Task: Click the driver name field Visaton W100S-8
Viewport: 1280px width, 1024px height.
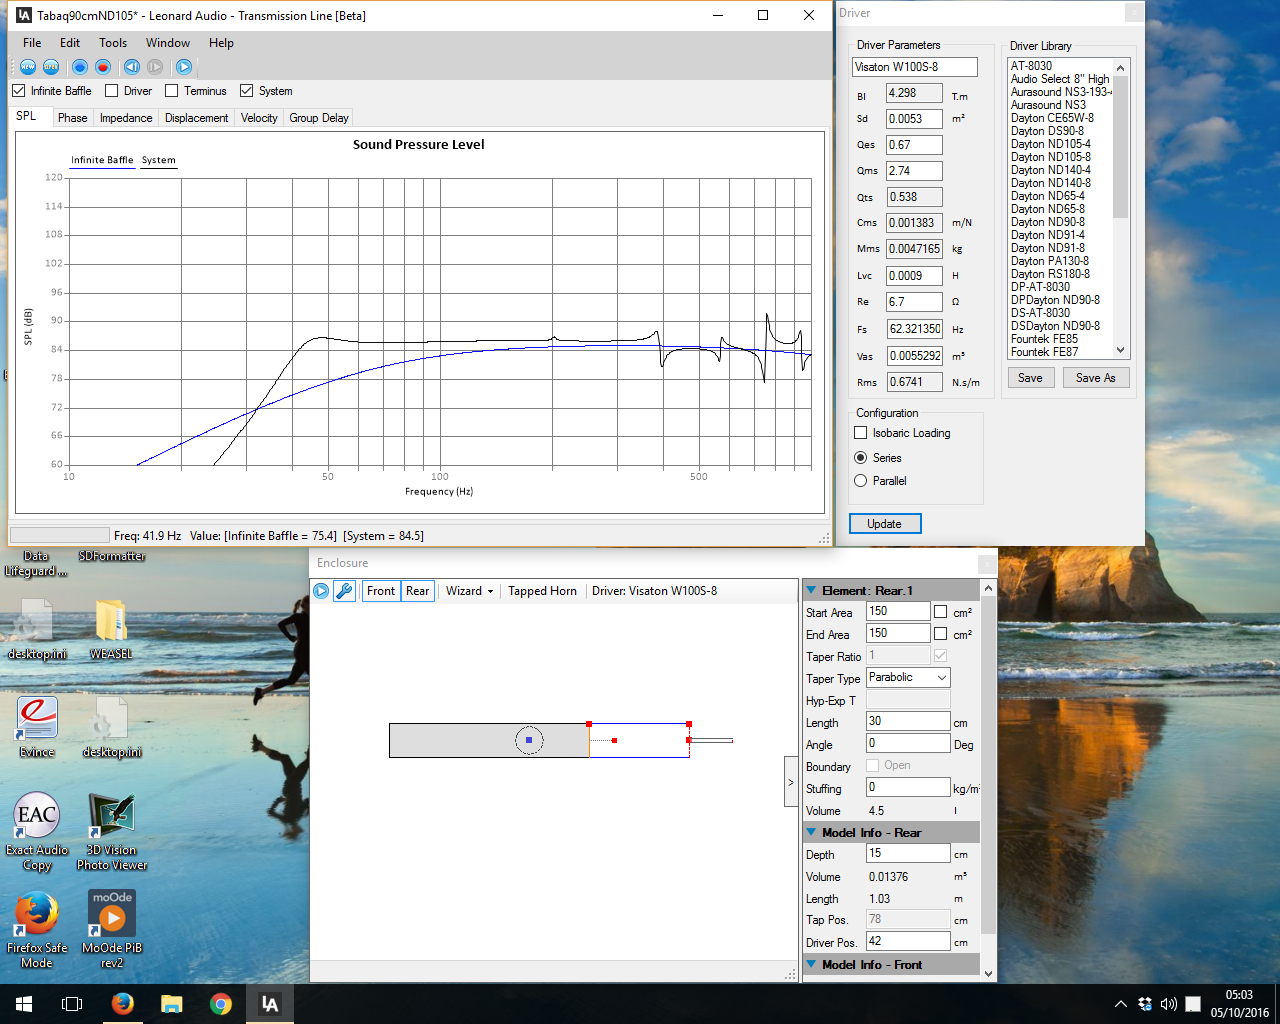Action: tap(915, 67)
